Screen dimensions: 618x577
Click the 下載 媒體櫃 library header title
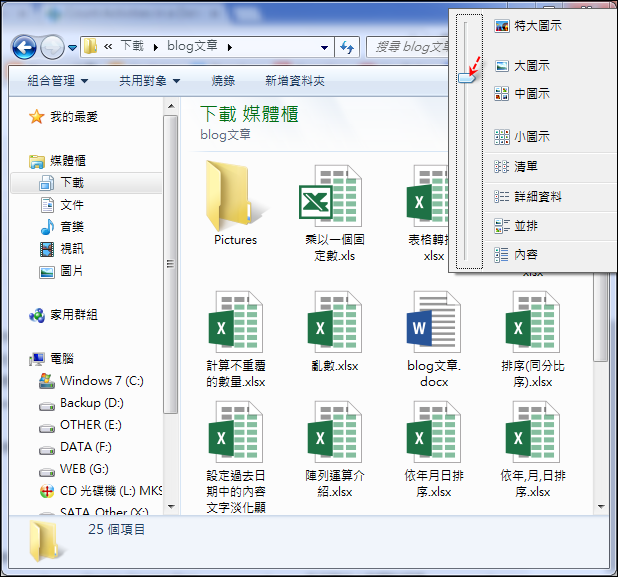pyautogui.click(x=249, y=114)
